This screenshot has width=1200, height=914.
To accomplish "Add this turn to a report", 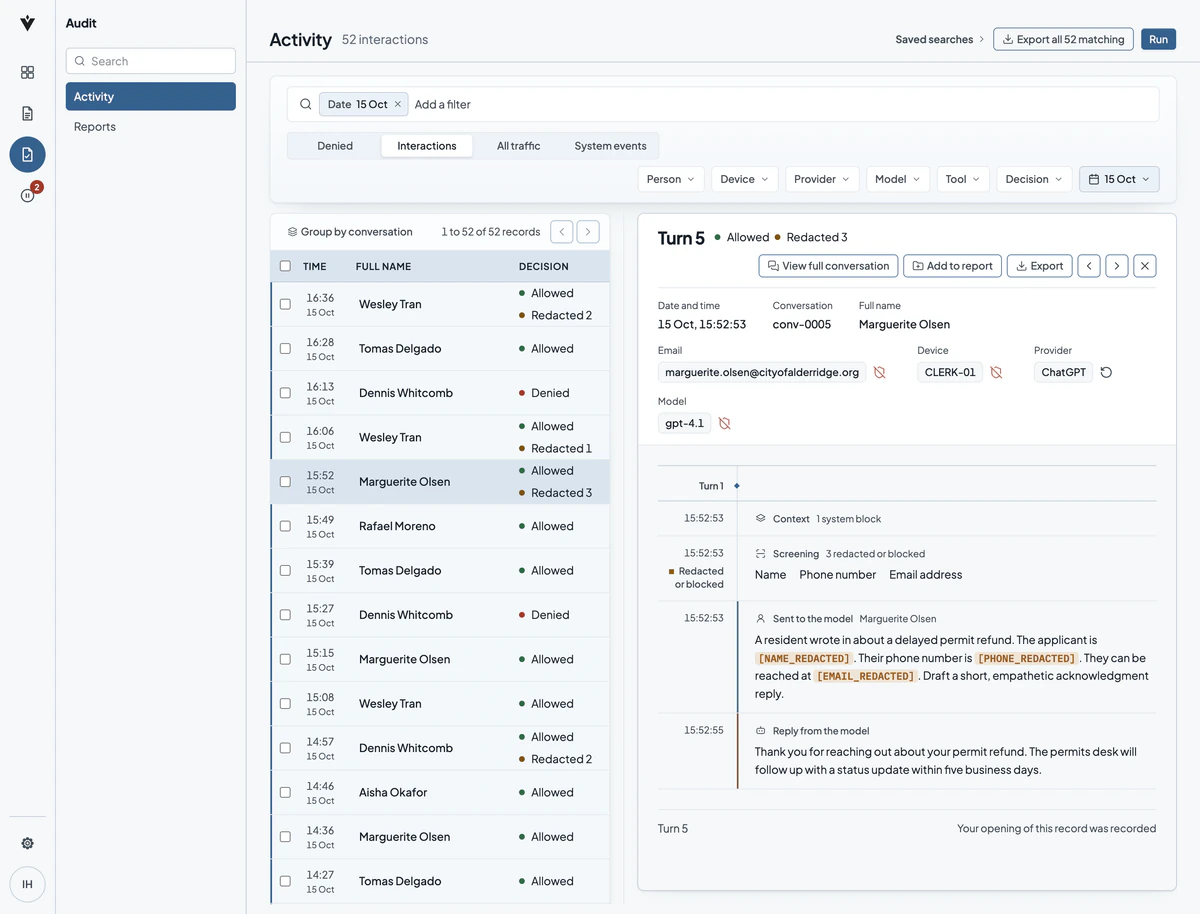I will (952, 266).
